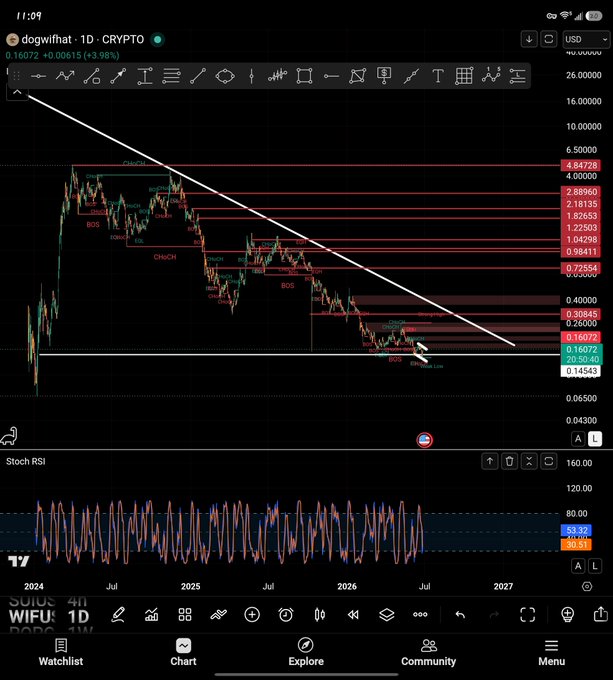Select the arrow drawing tool

(x=118, y=76)
